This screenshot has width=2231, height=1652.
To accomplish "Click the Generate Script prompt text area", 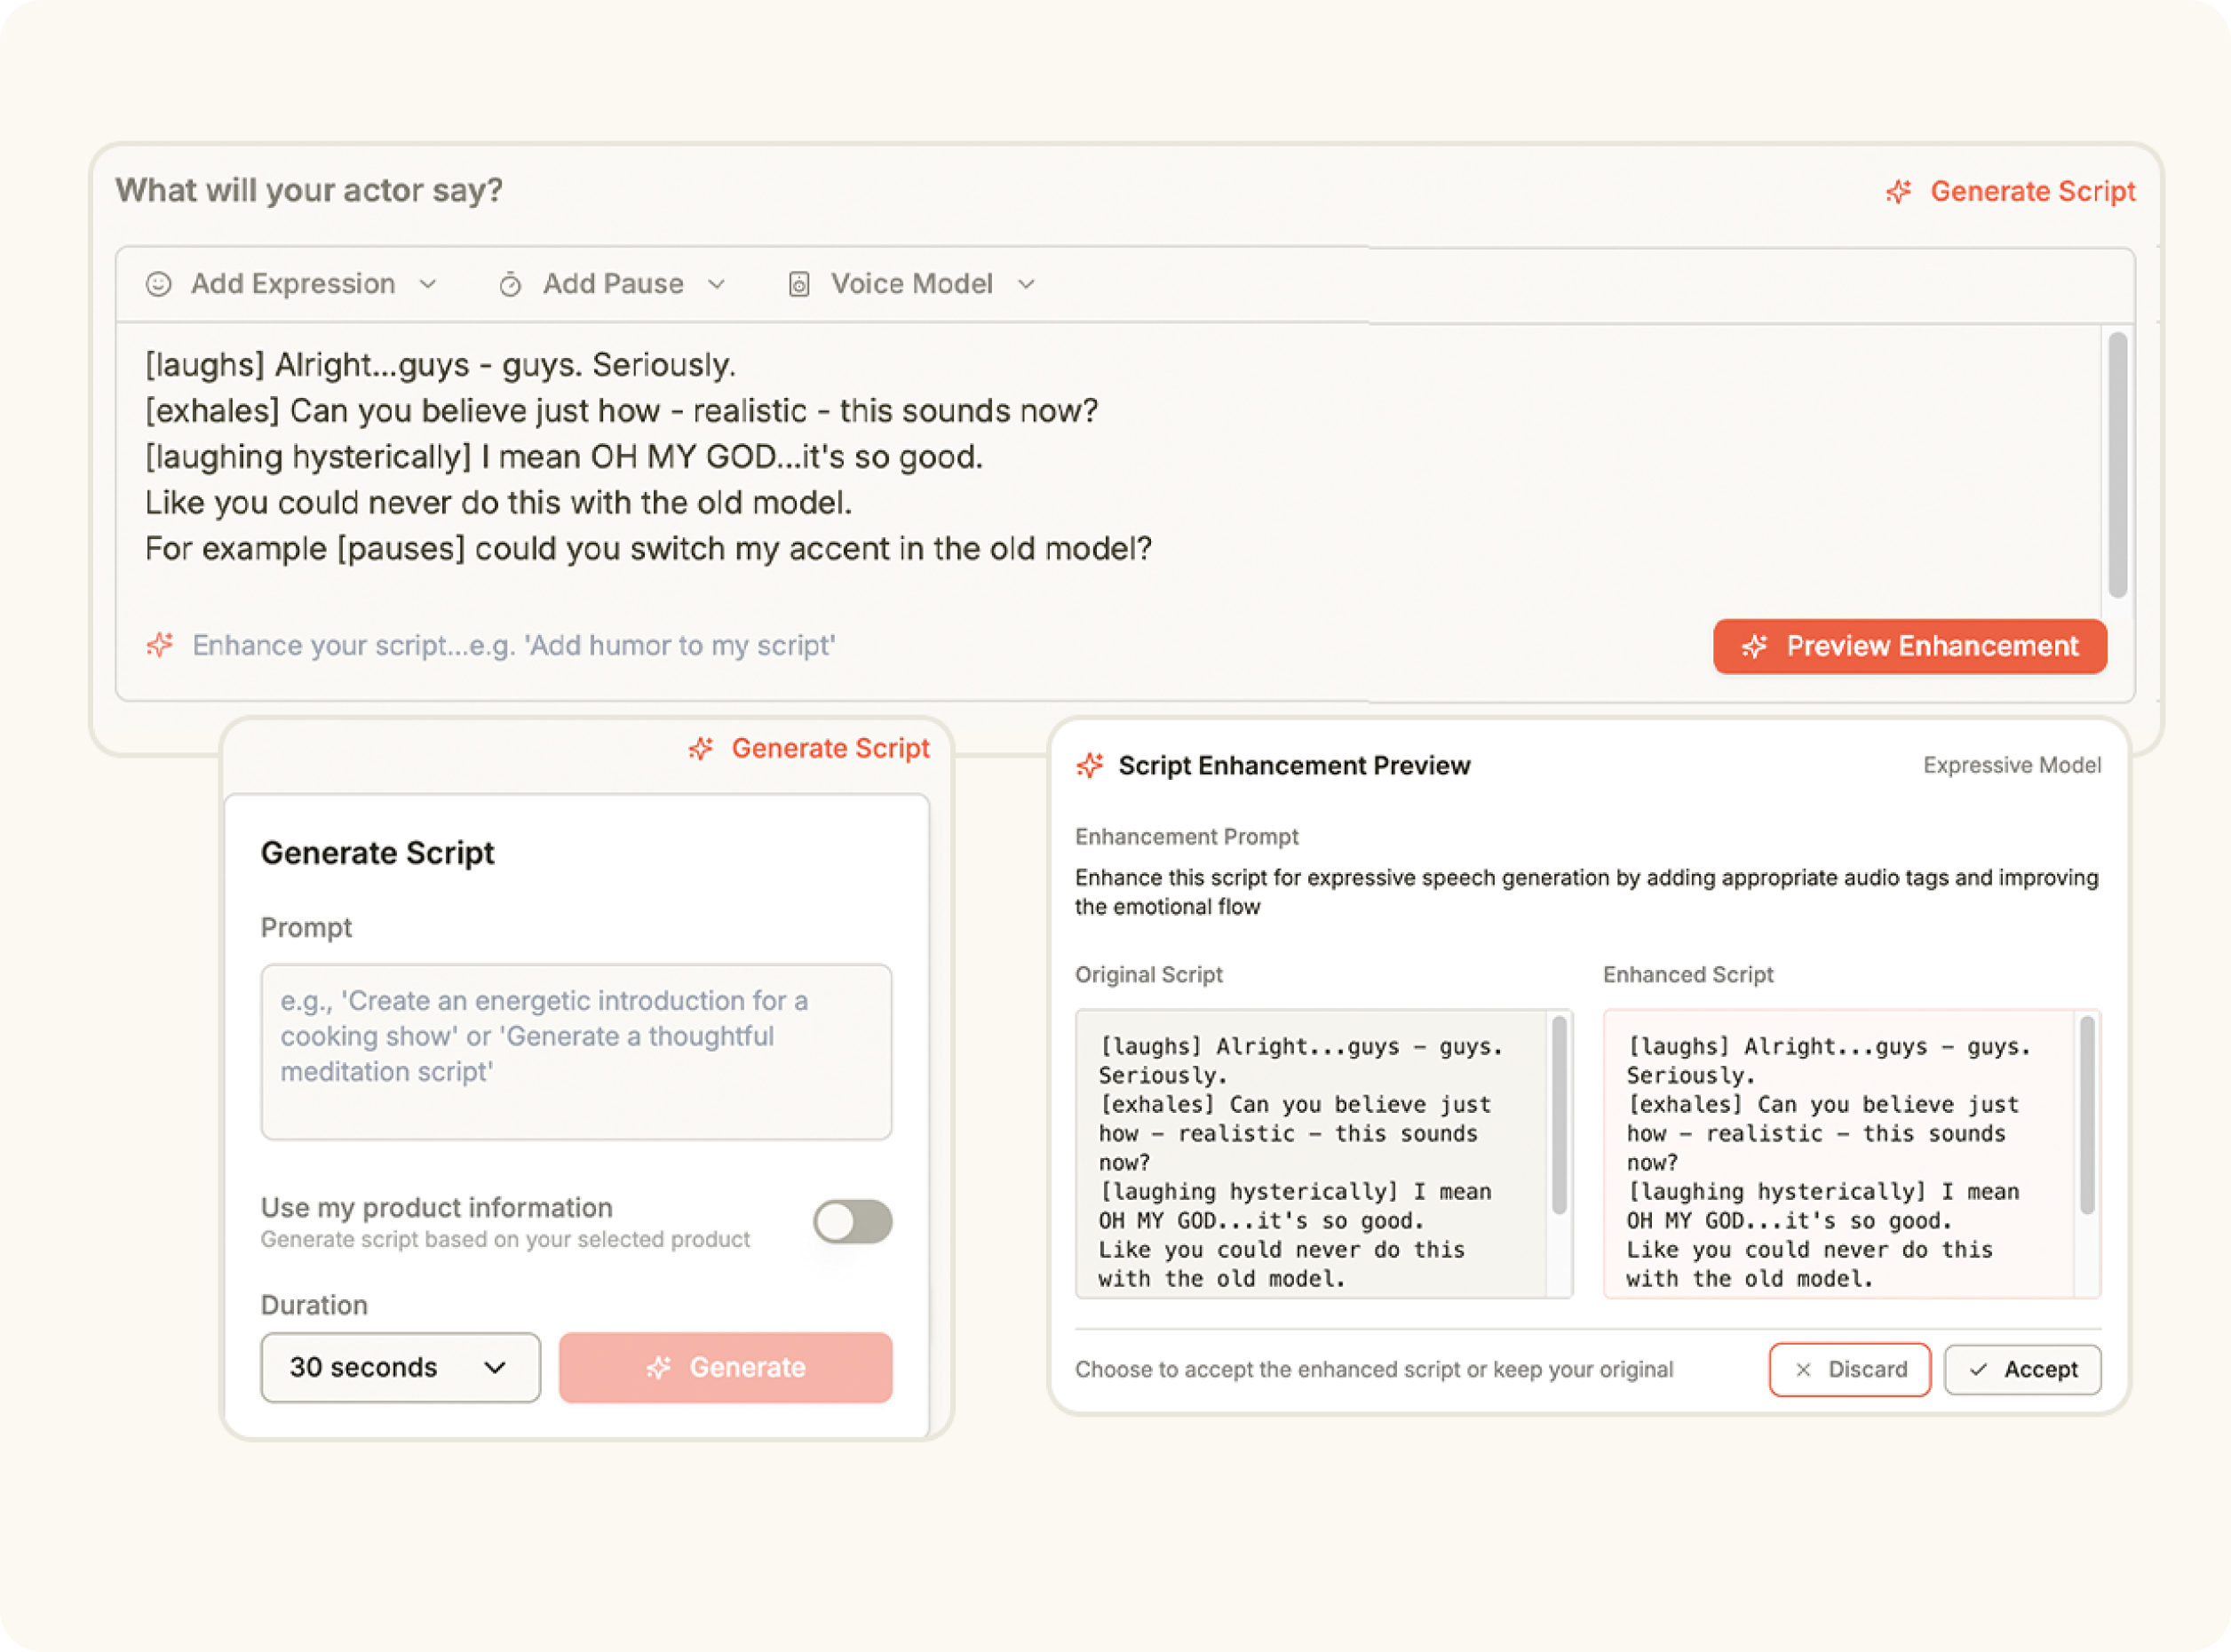I will tap(575, 1052).
